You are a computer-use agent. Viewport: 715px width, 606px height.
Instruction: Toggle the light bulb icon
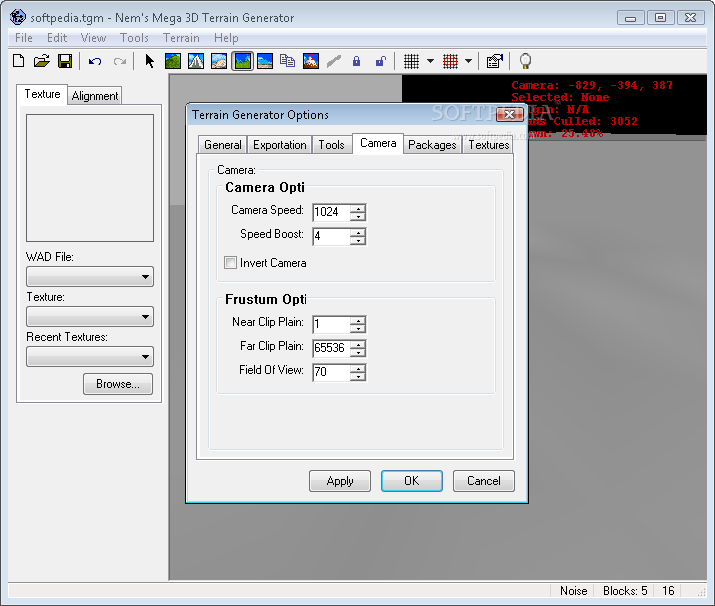(525, 61)
